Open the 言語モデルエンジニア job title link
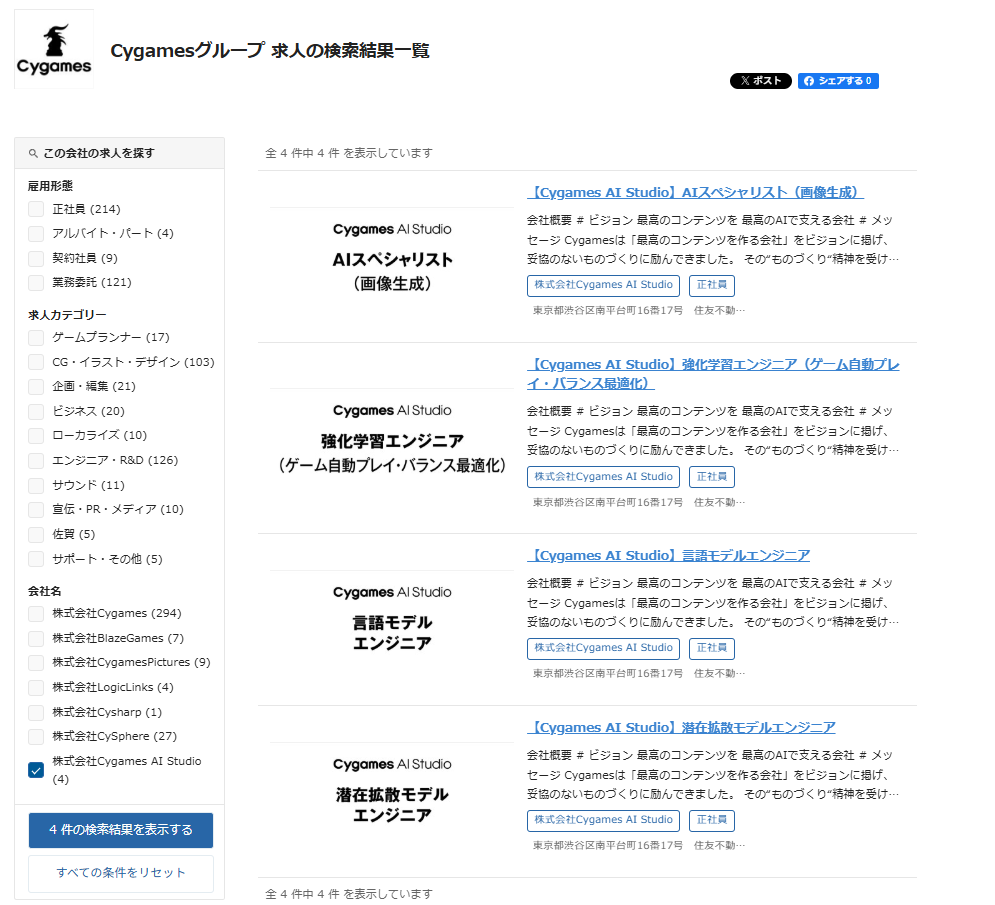This screenshot has width=995, height=905. click(x=668, y=555)
